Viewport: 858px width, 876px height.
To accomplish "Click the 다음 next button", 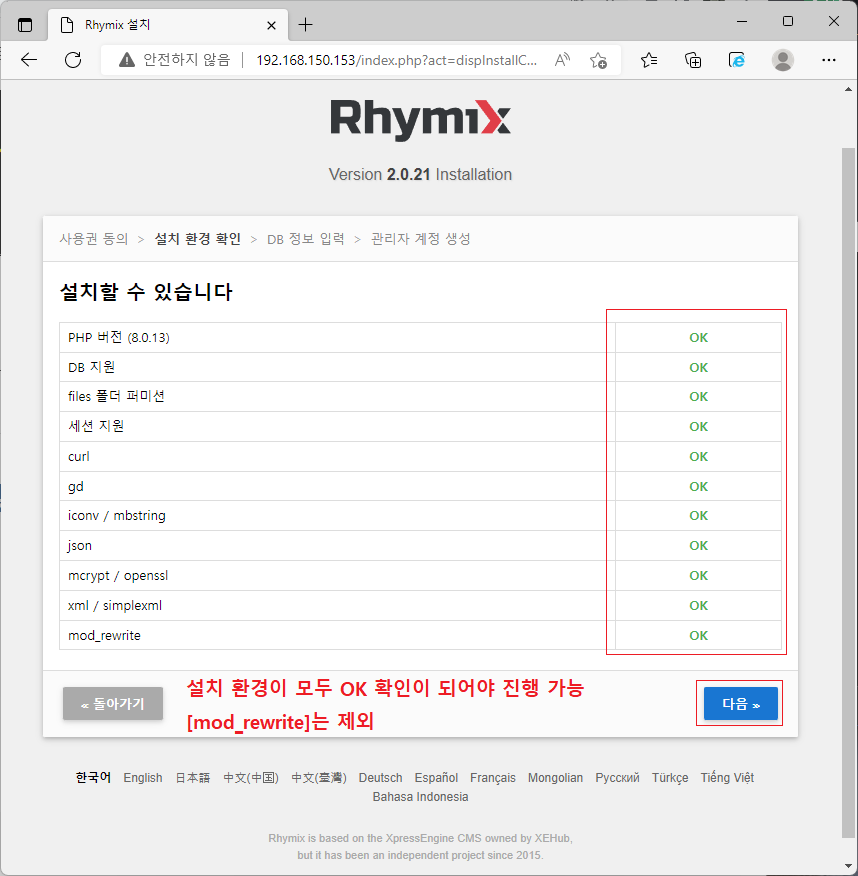I will pos(741,704).
